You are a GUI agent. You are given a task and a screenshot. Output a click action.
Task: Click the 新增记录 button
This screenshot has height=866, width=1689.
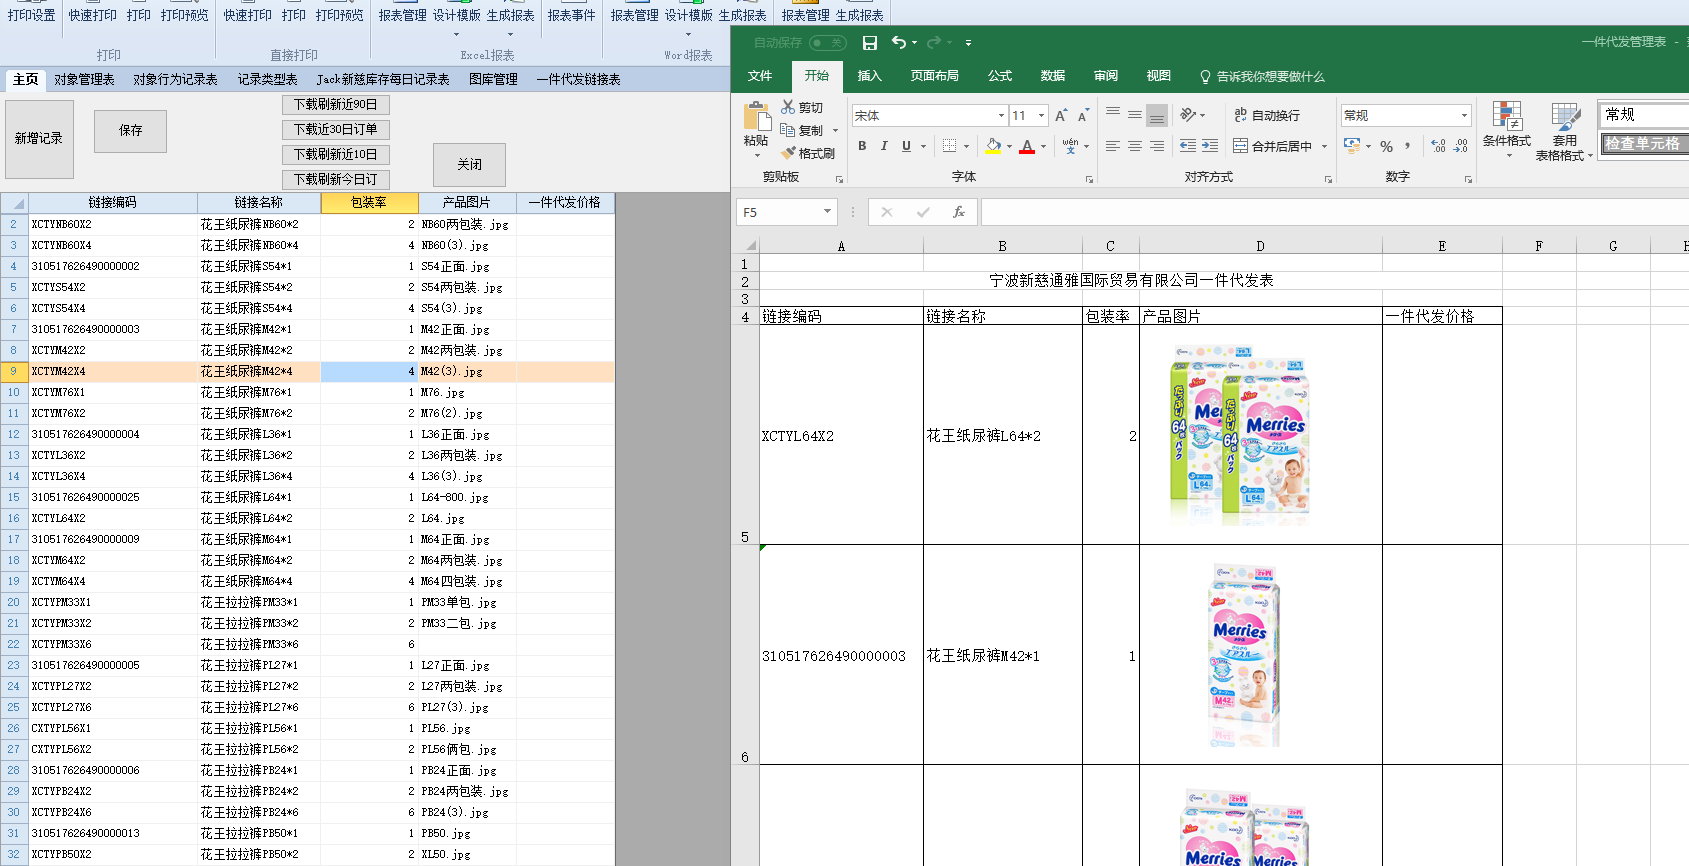click(x=38, y=139)
